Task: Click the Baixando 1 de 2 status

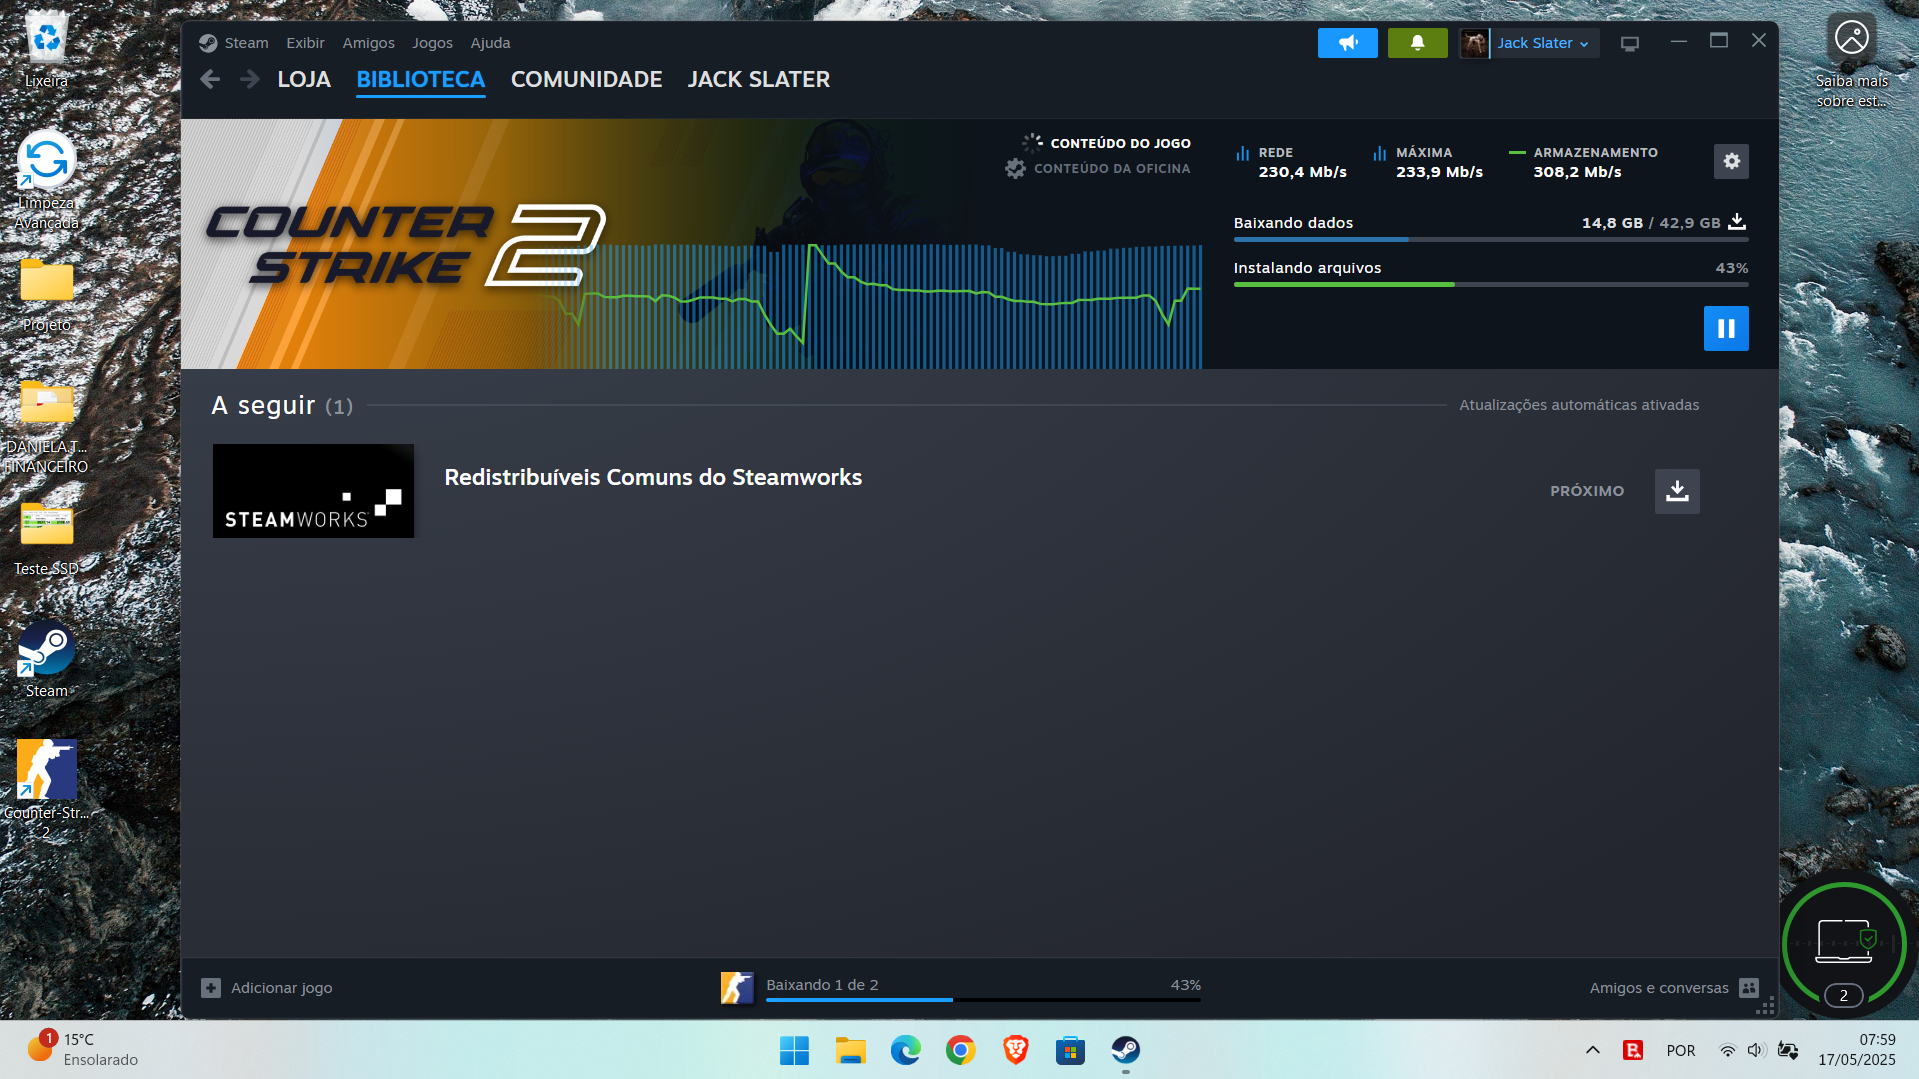Action: tap(822, 985)
